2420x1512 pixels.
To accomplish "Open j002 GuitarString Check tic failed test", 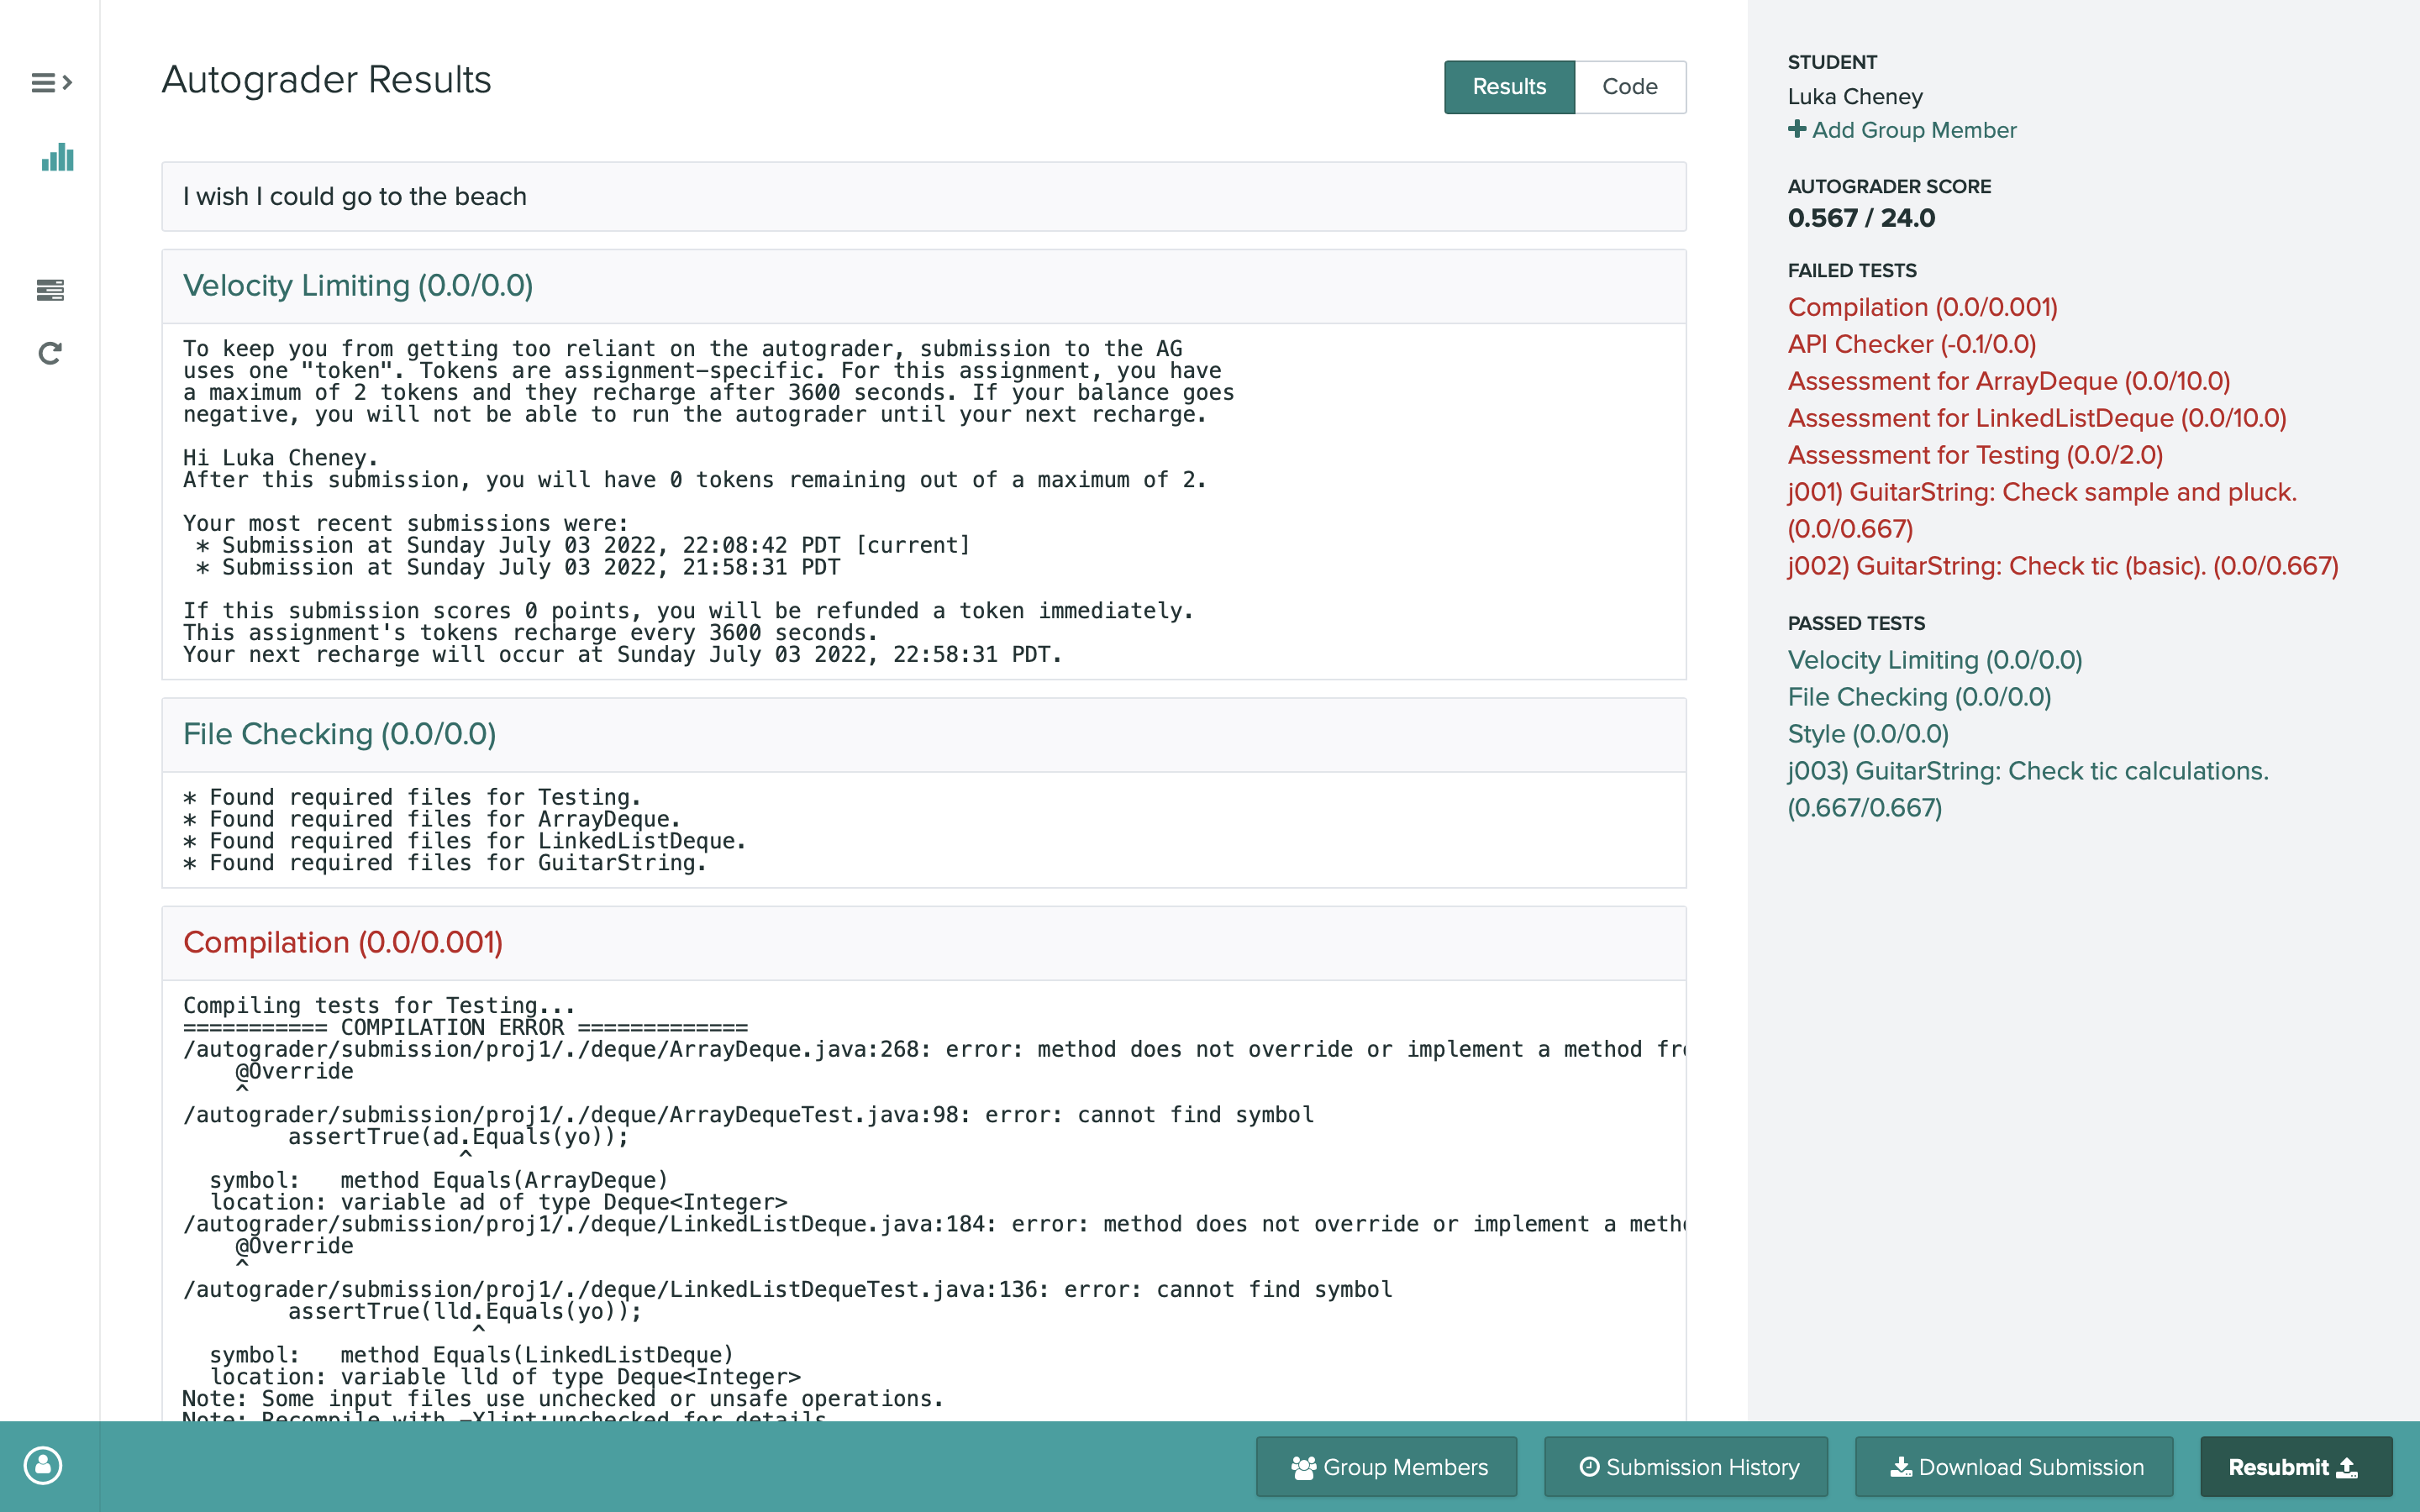I will 2062,566.
